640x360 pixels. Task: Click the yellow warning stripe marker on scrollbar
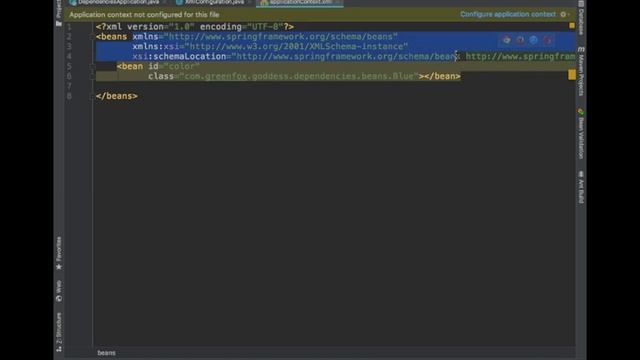click(x=572, y=75)
